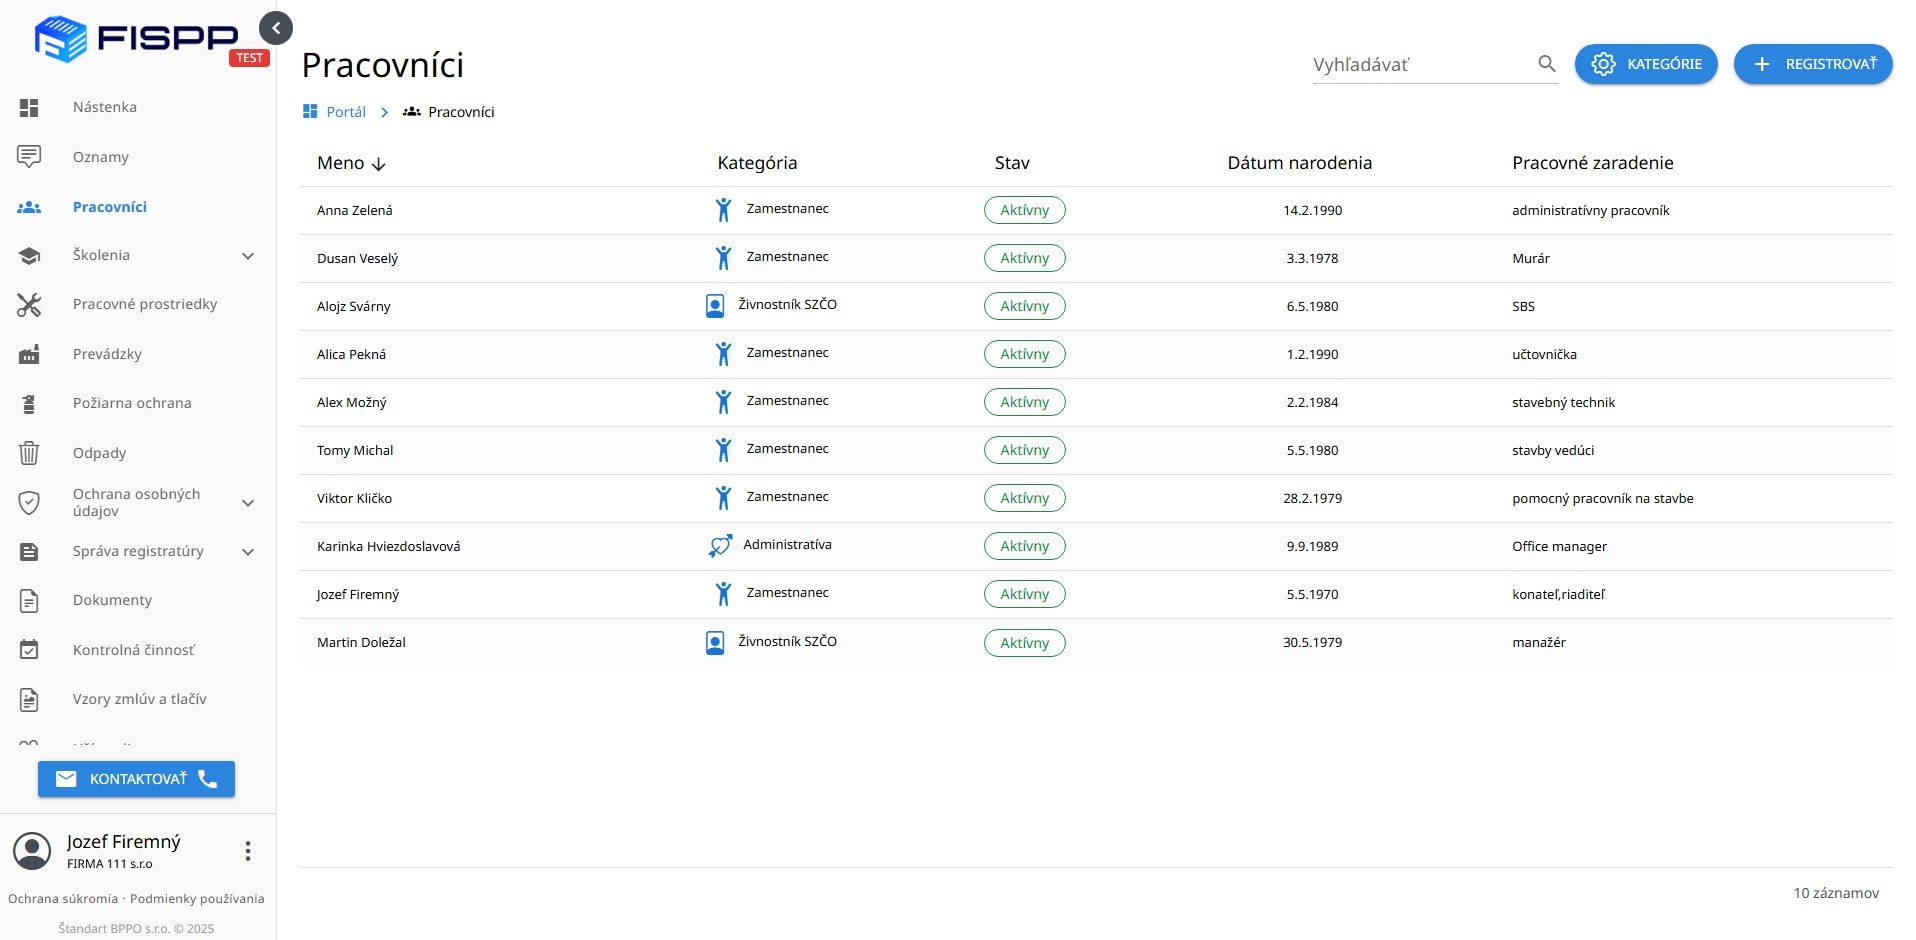
Task: Click the Požiarna ochrana extinguisher icon
Action: 29,404
